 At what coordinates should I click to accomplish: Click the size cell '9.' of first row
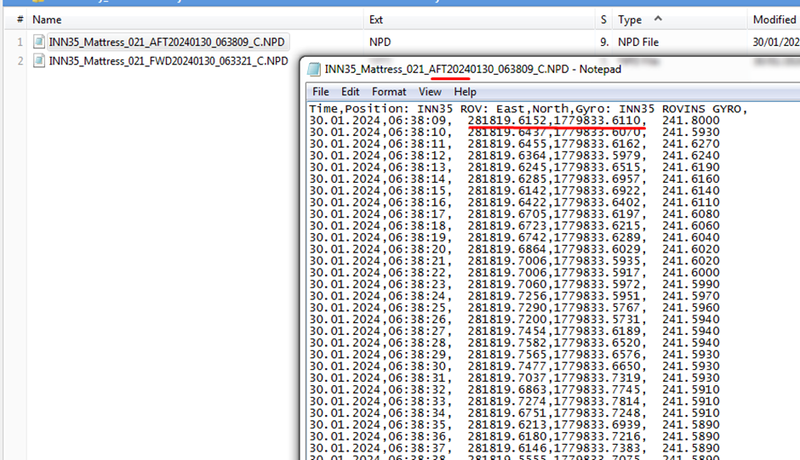[604, 42]
